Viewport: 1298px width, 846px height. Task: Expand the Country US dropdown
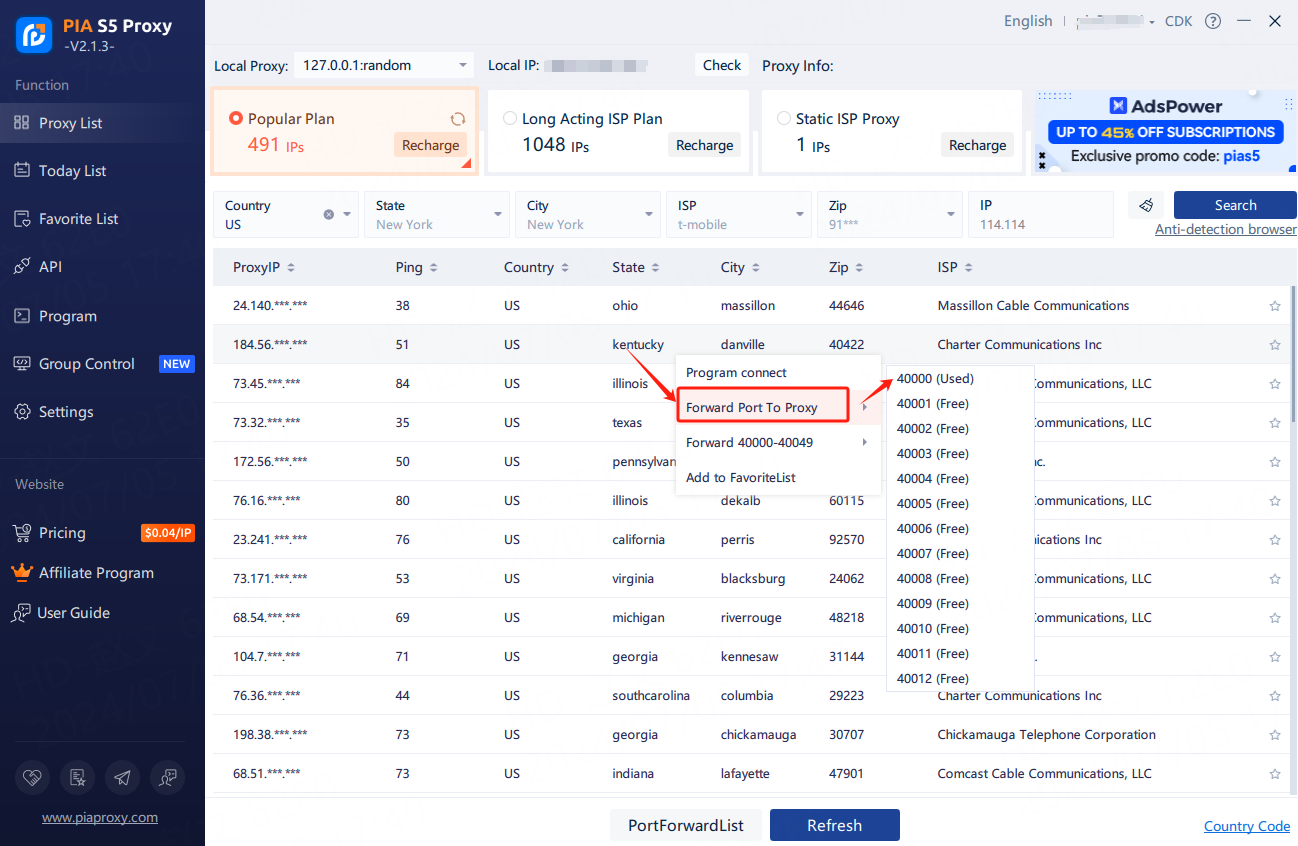point(347,214)
